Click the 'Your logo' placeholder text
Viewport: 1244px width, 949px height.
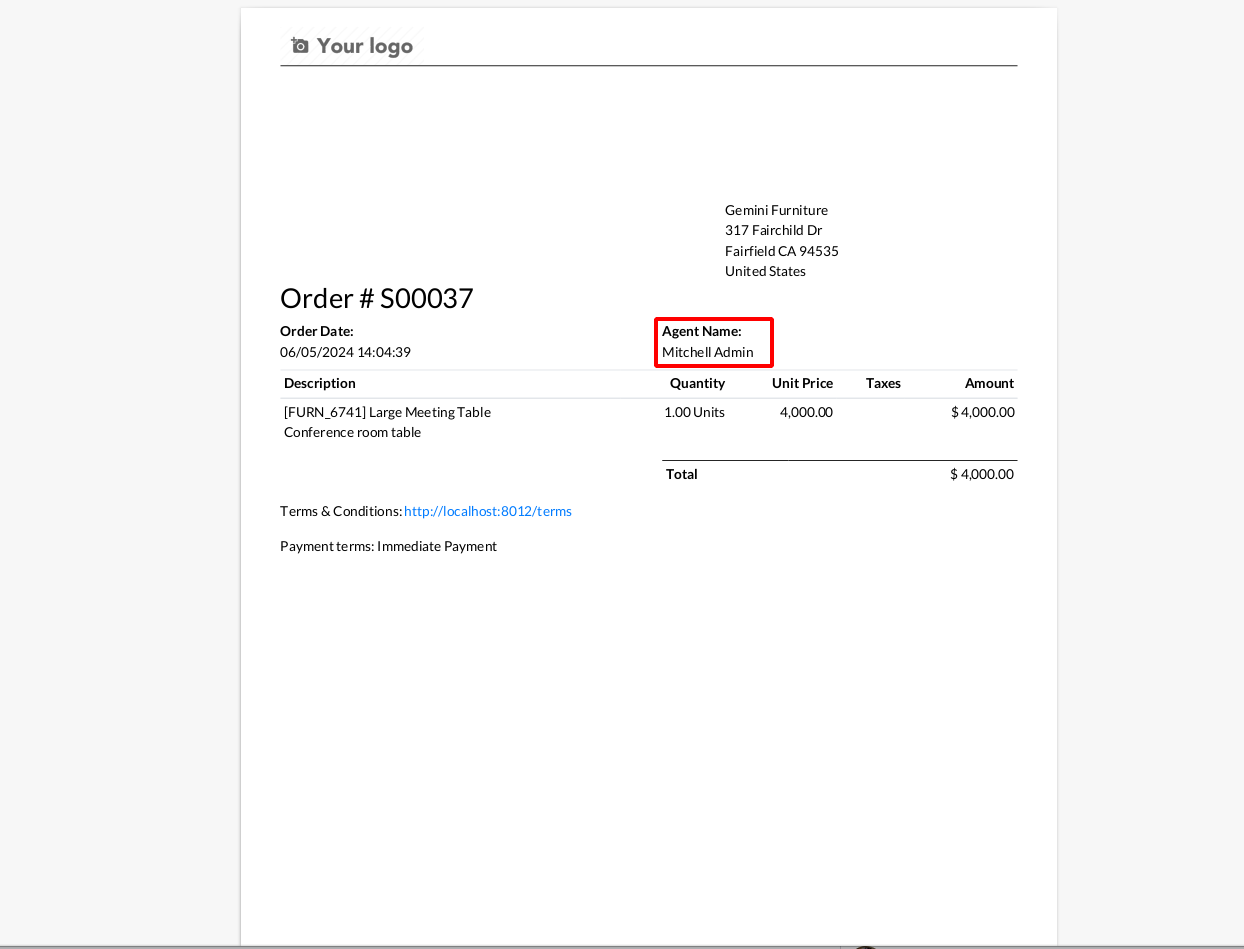point(364,46)
